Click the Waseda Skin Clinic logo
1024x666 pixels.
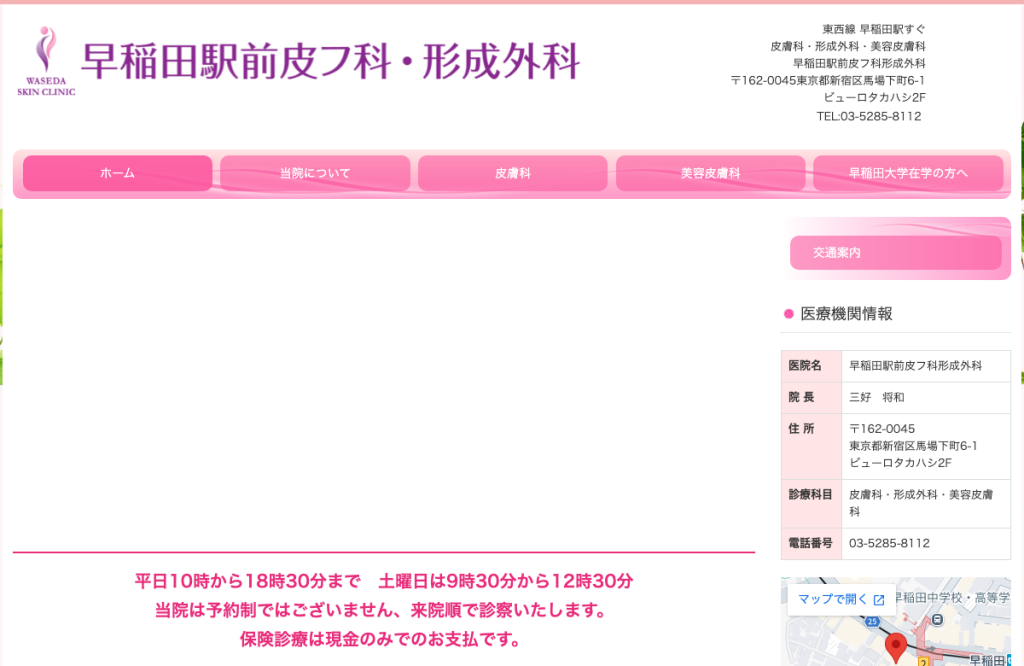coord(46,61)
